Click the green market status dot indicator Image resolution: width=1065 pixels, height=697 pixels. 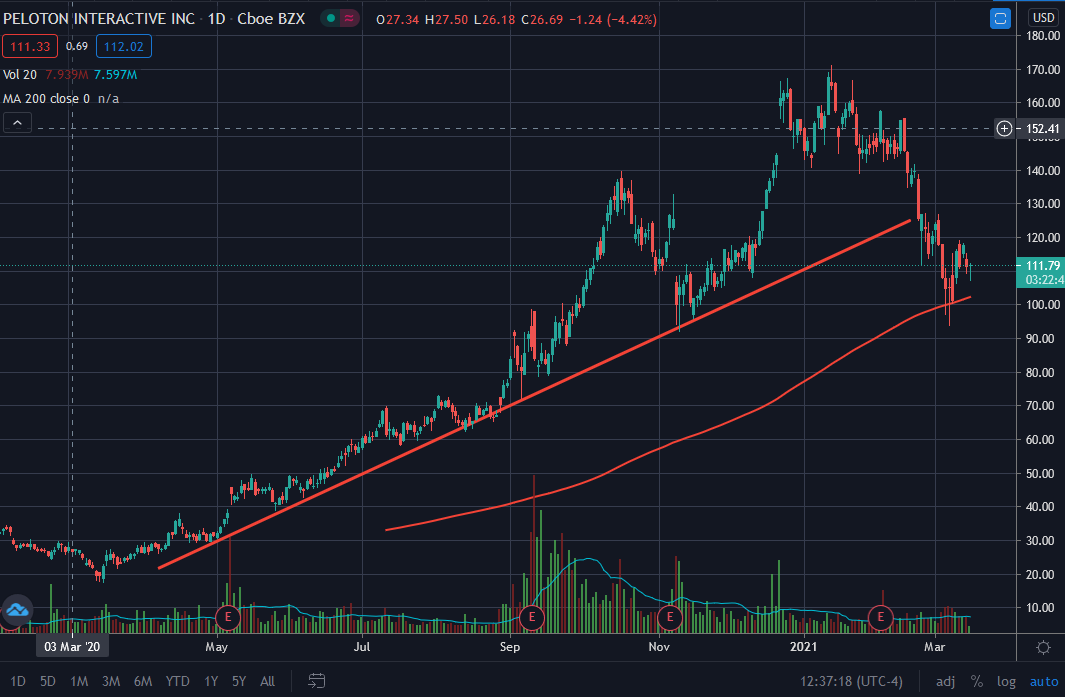click(331, 19)
